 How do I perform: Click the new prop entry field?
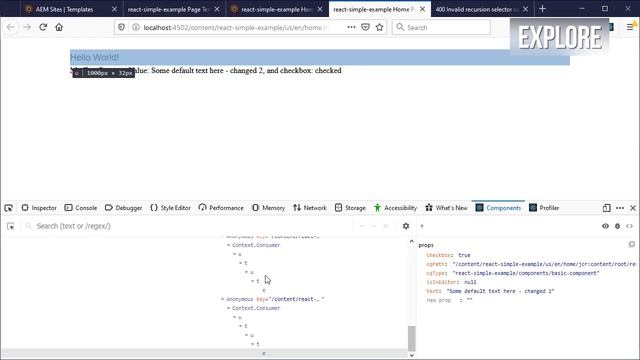[439, 300]
